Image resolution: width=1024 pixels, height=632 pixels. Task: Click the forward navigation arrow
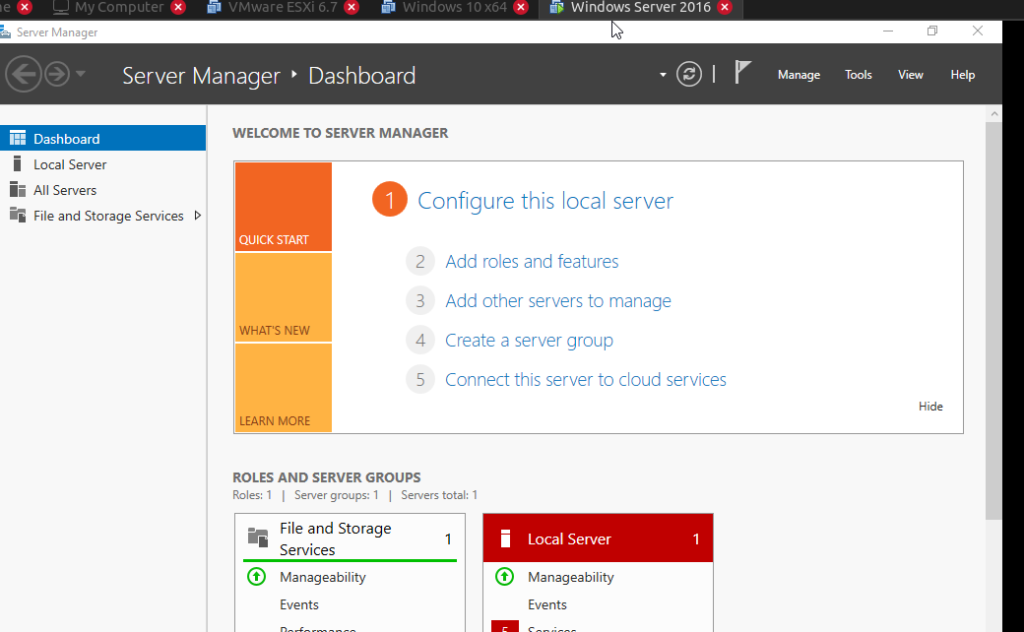(x=57, y=74)
